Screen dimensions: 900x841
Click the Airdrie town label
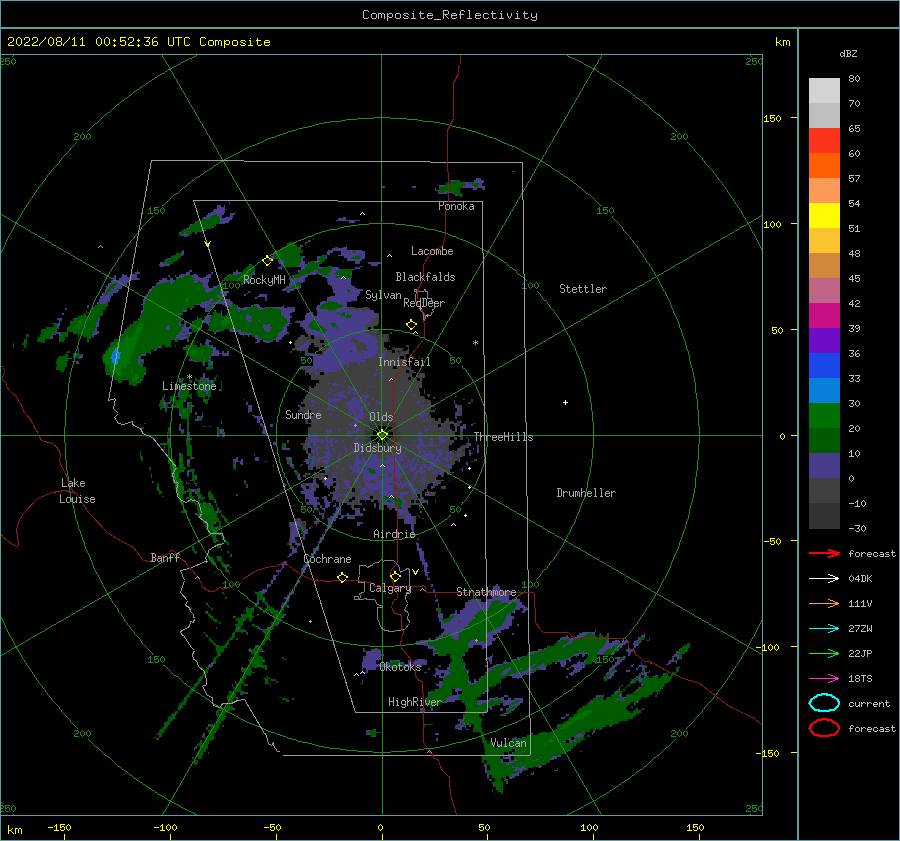(394, 534)
